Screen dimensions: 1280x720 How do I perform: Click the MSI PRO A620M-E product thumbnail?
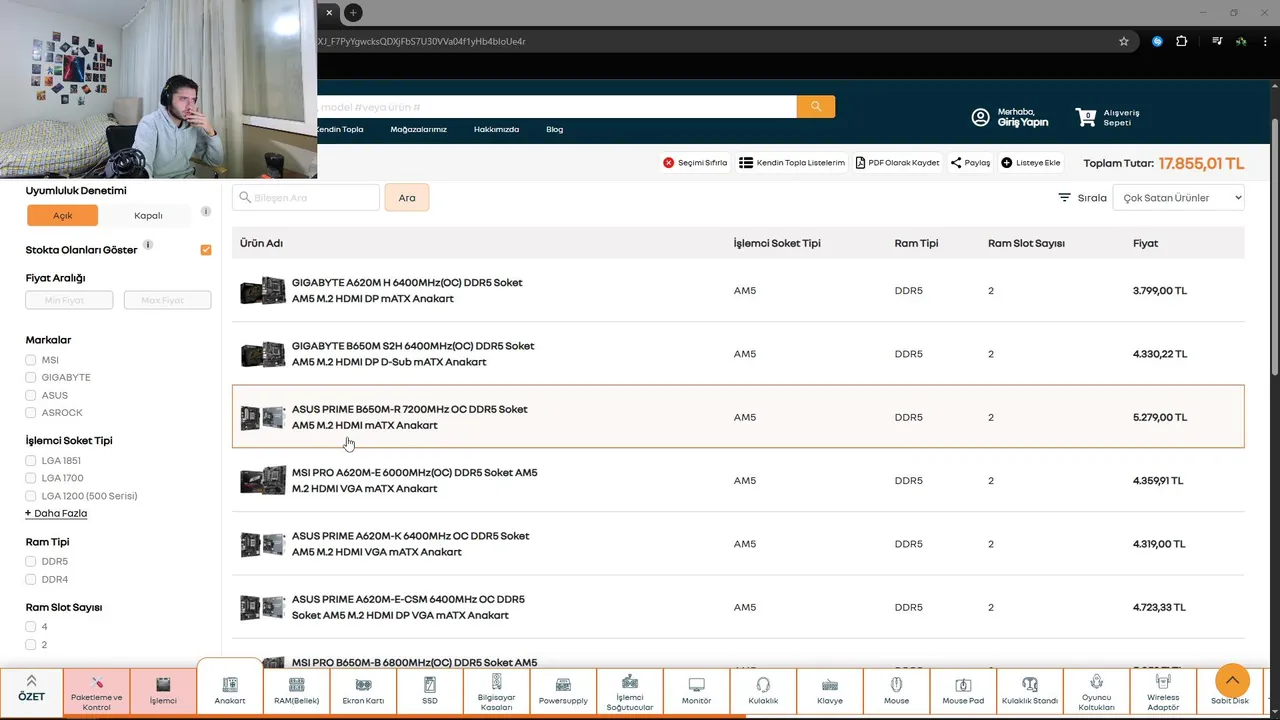[x=262, y=481]
